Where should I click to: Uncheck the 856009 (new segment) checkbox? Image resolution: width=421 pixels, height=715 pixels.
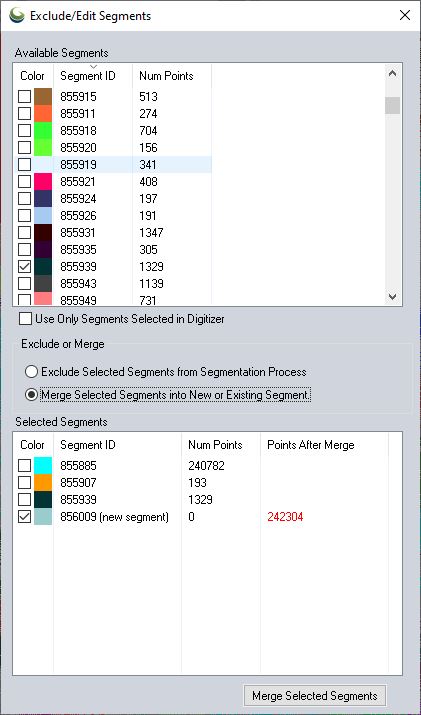(24, 517)
